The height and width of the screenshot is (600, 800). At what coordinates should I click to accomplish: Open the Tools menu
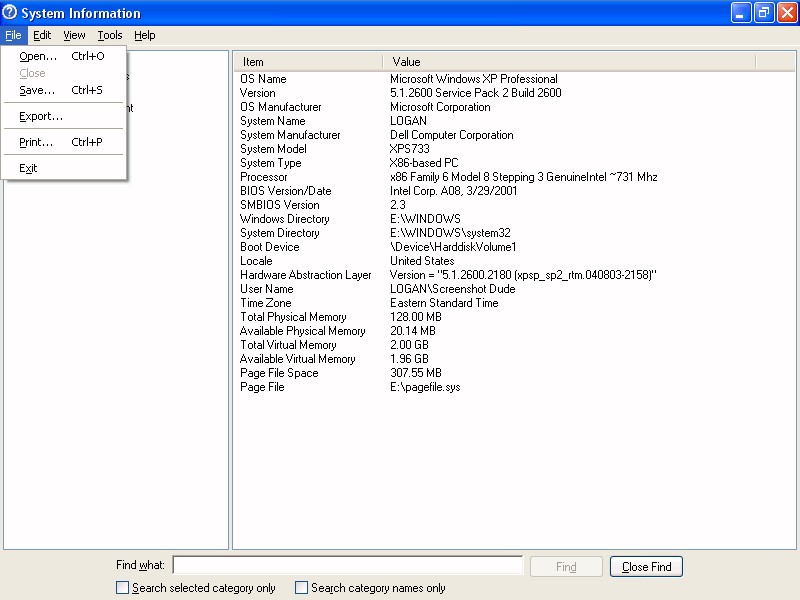(x=110, y=35)
